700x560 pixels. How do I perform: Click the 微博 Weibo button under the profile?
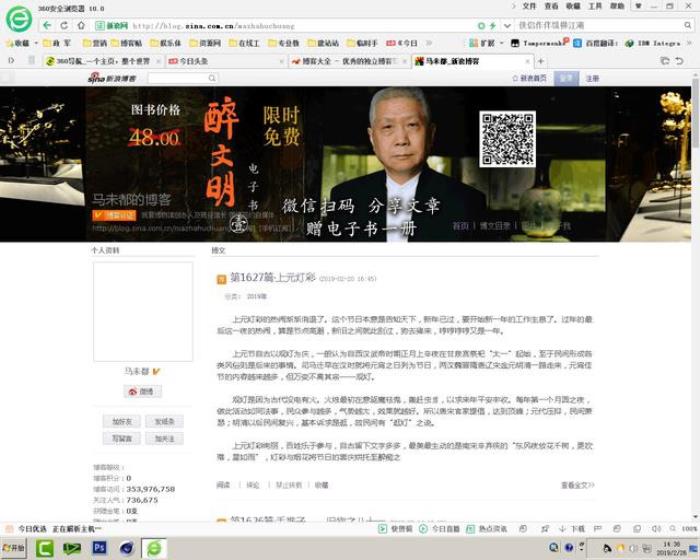(x=142, y=392)
